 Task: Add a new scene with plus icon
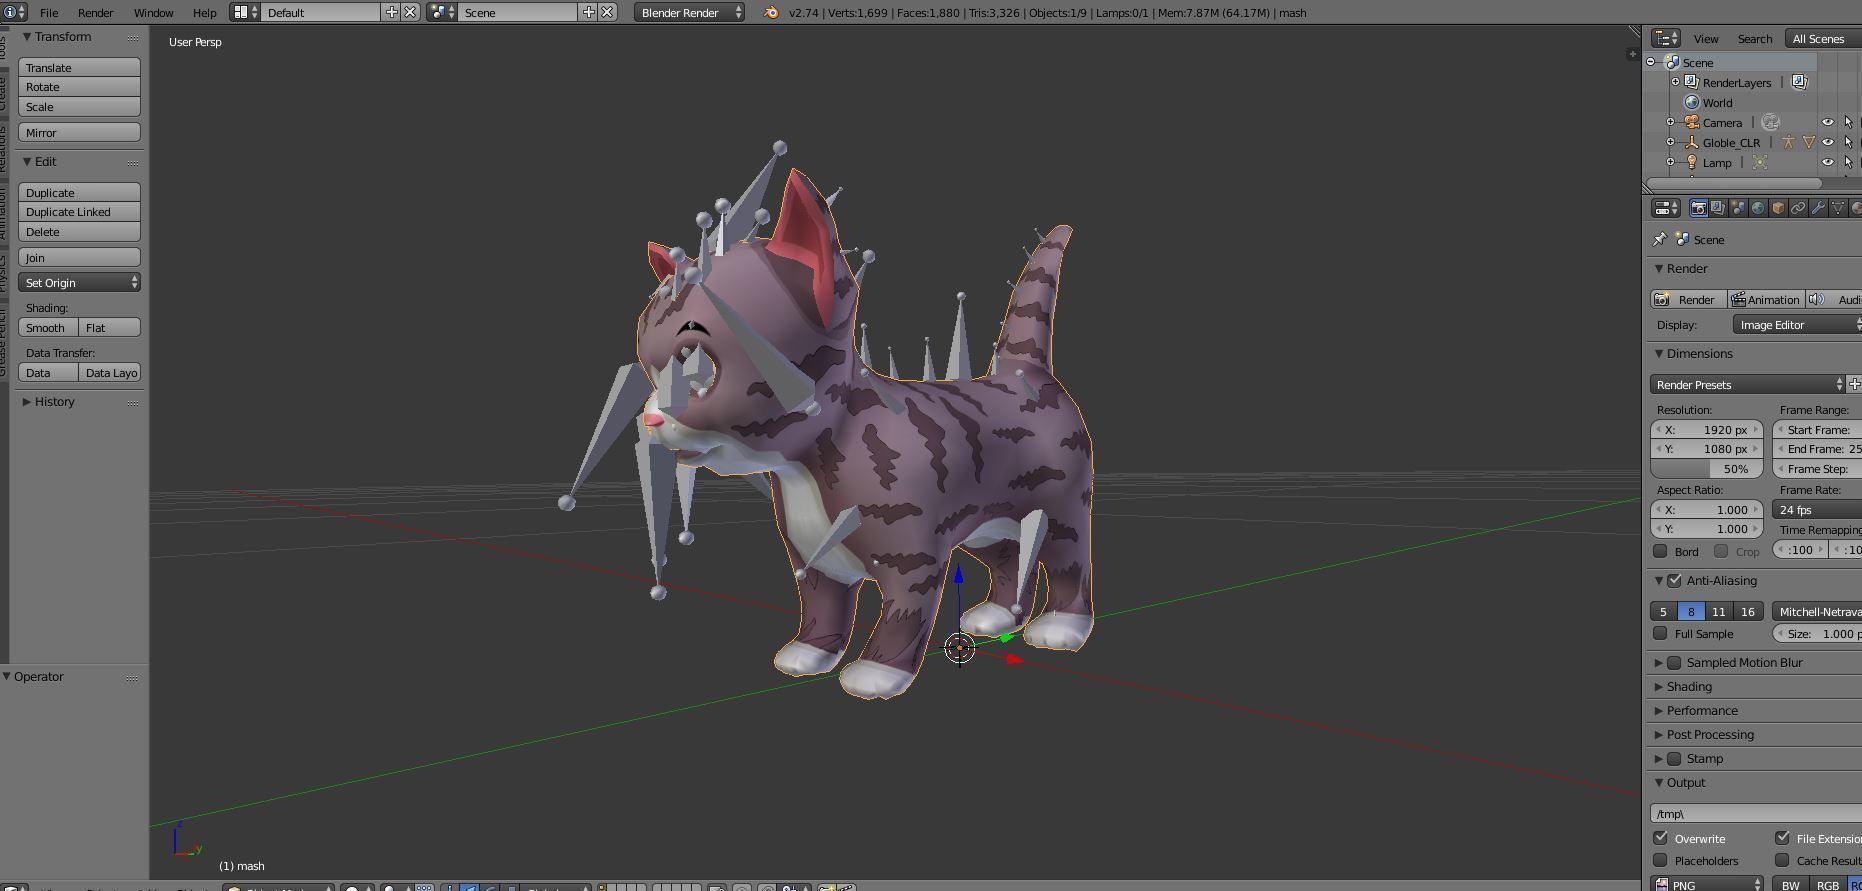point(588,13)
